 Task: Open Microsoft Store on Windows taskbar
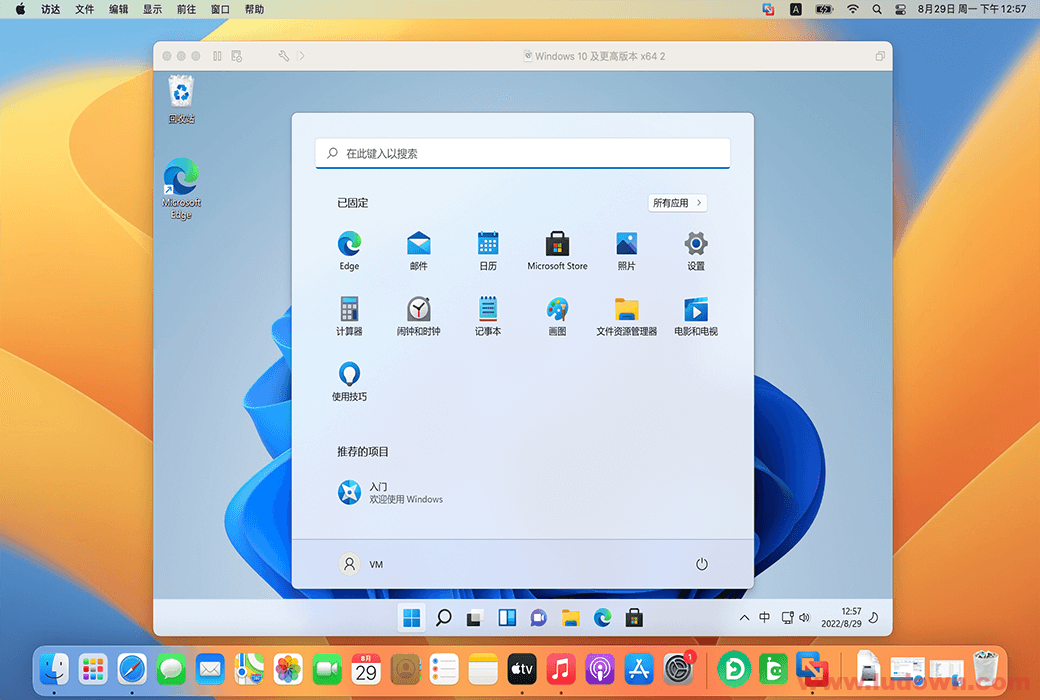click(x=634, y=618)
